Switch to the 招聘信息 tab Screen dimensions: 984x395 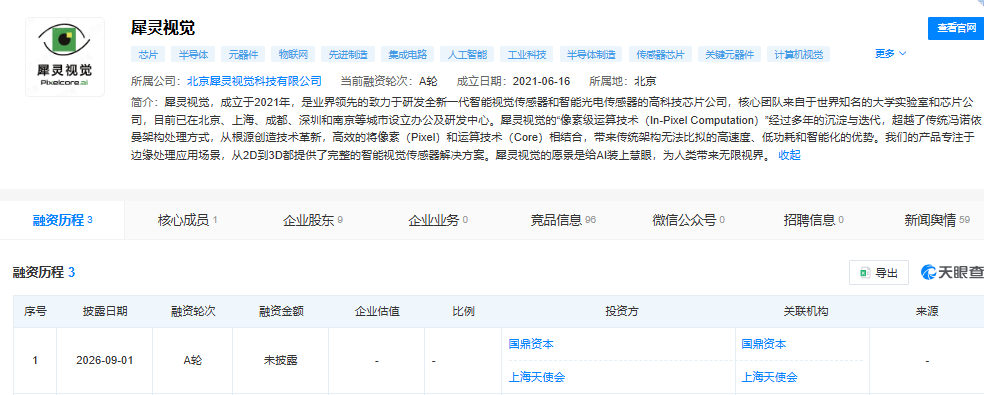click(x=813, y=220)
